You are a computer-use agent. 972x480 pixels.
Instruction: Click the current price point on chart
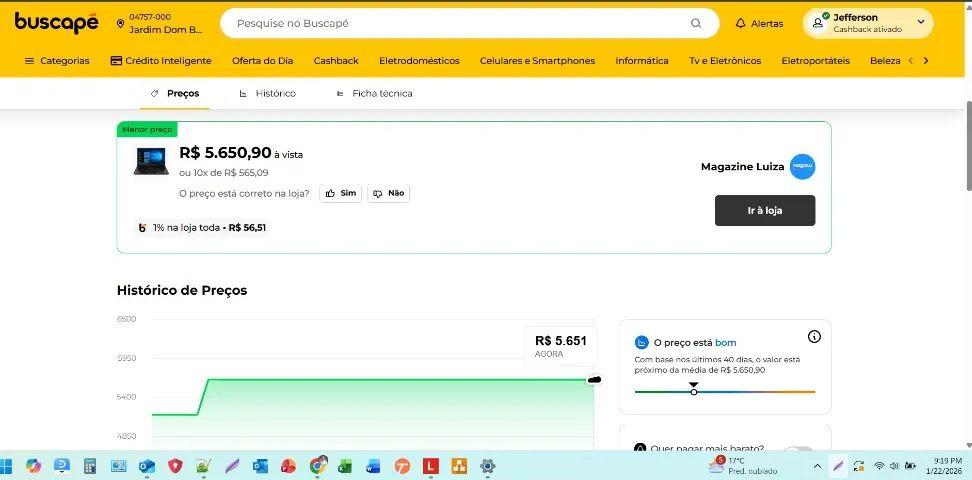point(594,380)
